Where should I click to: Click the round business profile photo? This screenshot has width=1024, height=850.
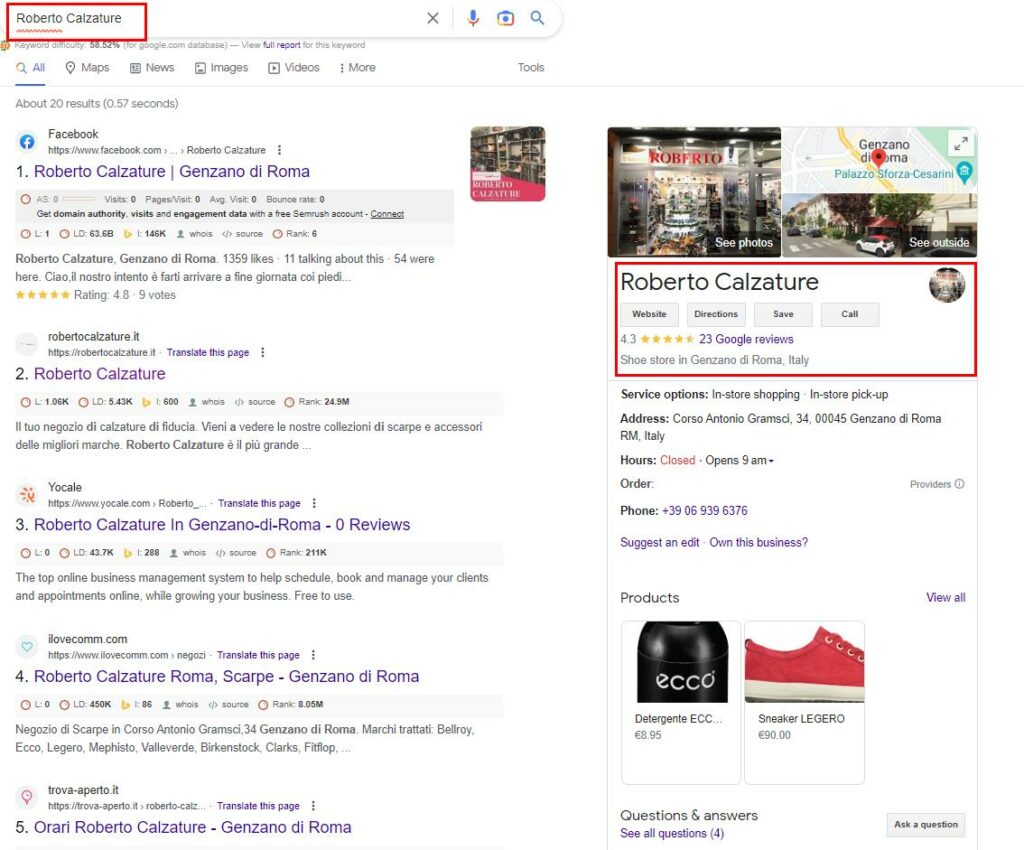[x=947, y=285]
